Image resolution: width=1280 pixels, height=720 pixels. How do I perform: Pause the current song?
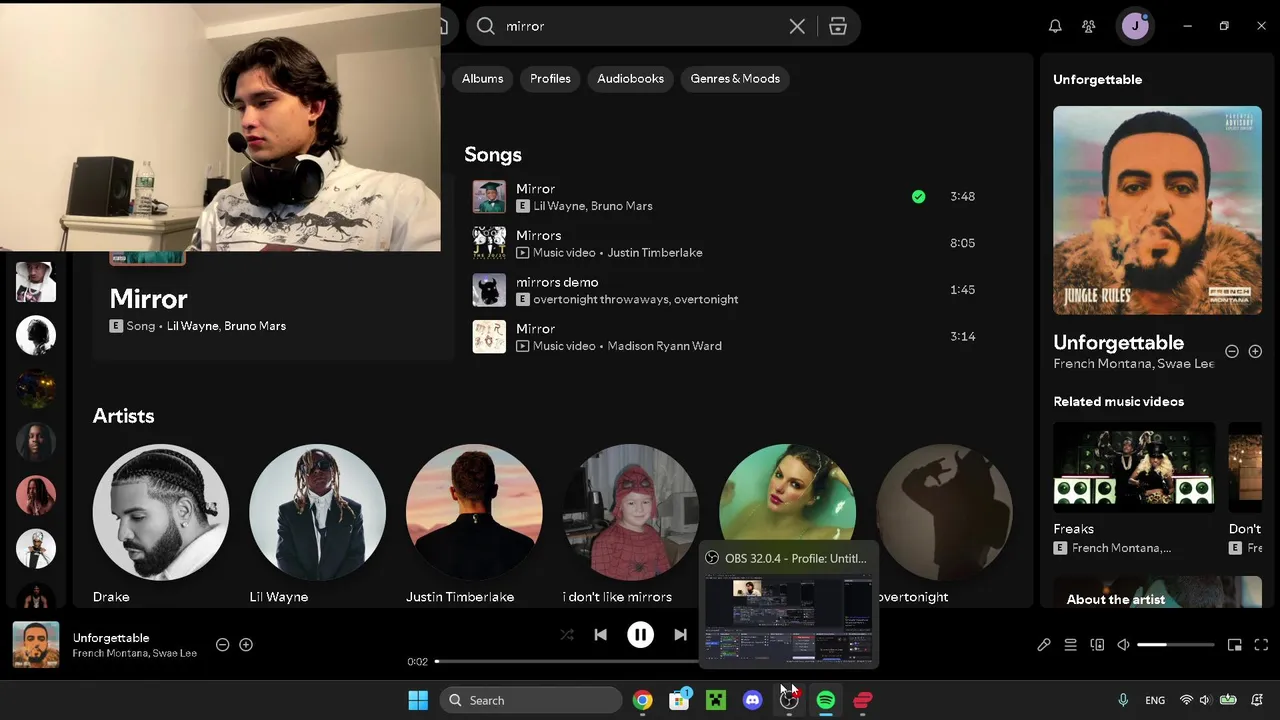(640, 635)
